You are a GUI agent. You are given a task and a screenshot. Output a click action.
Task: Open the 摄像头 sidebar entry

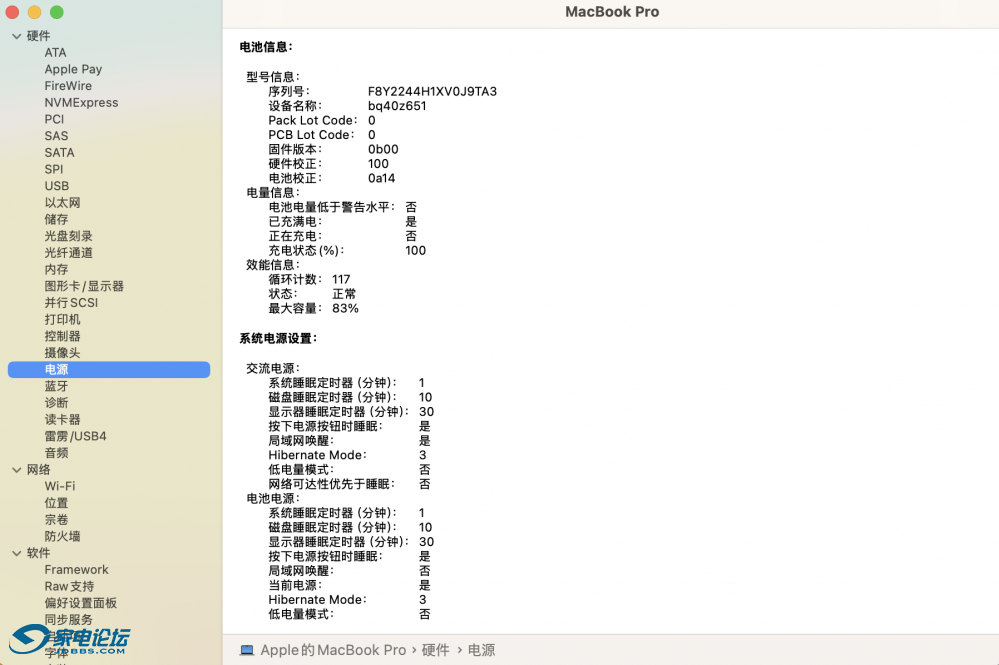62,353
